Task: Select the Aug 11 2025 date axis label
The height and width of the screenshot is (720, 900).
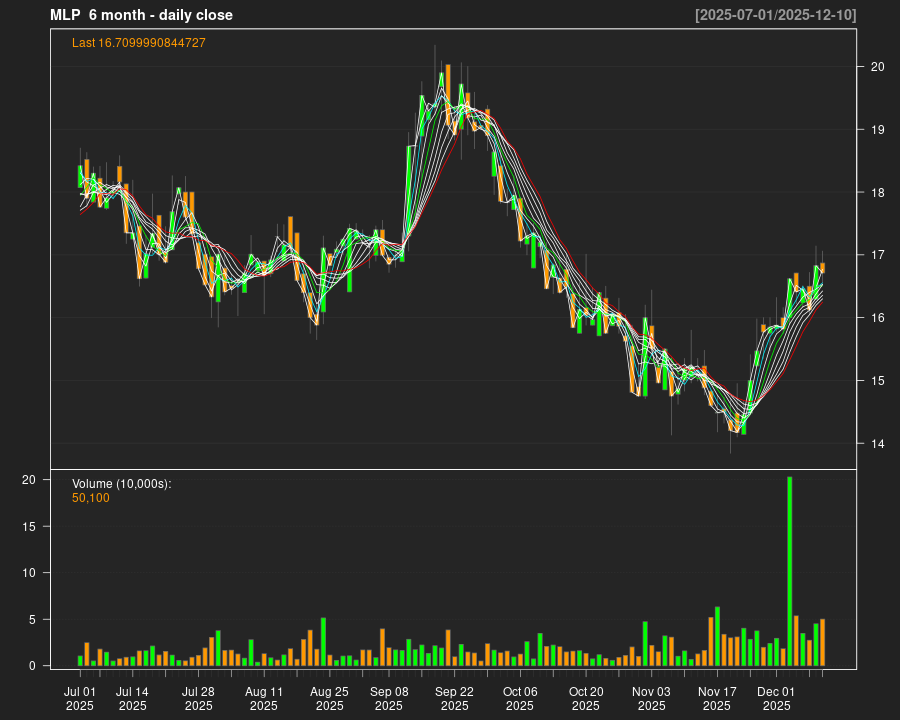Action: coord(264,698)
